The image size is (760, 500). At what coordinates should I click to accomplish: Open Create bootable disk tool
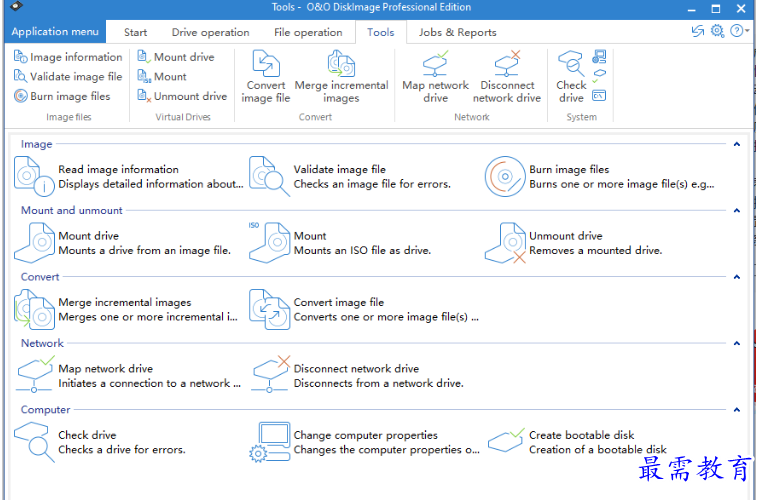[577, 442]
